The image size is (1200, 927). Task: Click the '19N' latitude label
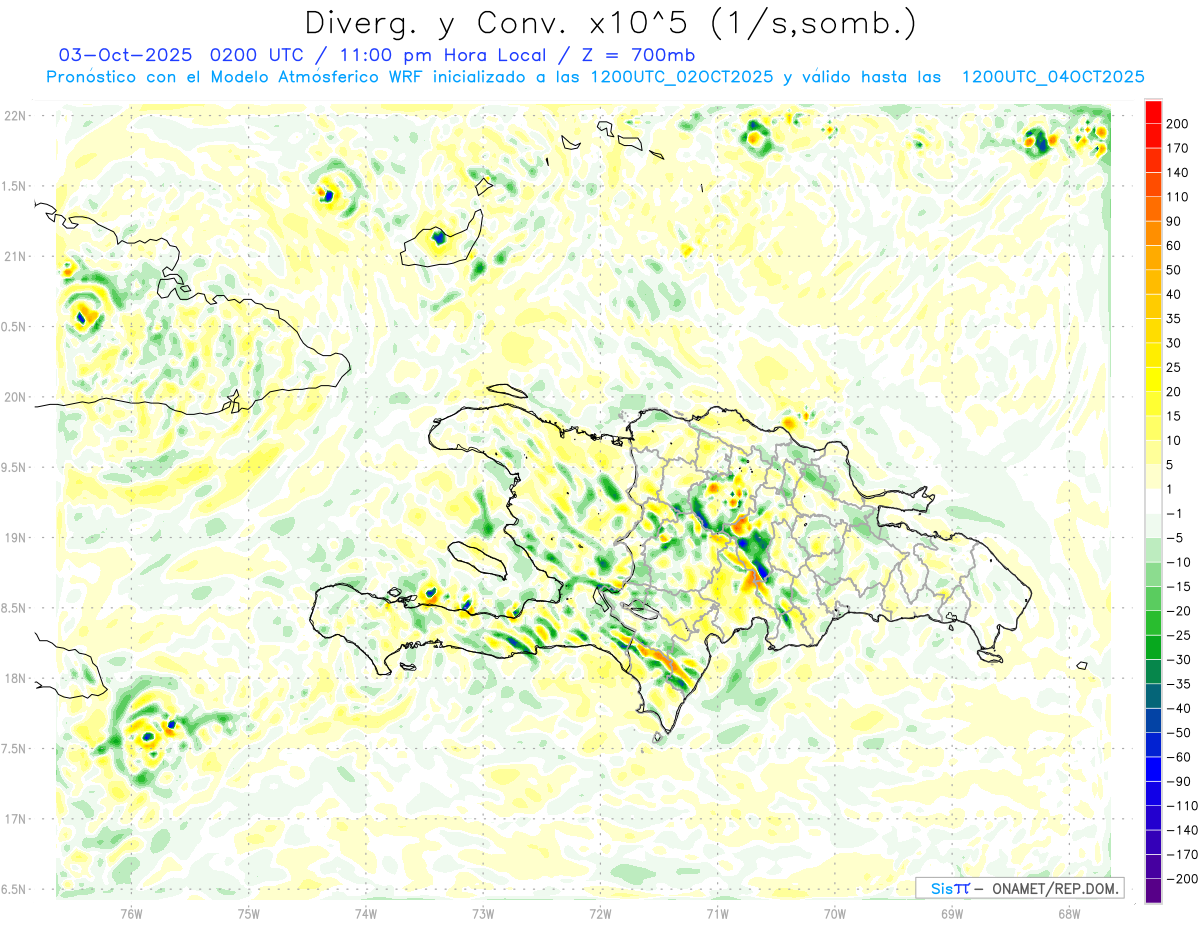14,537
